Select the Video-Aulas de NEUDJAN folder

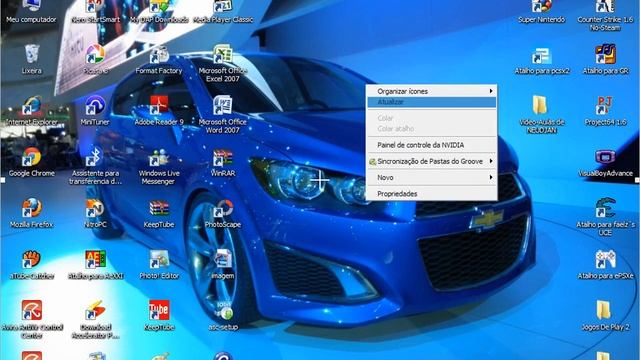pyautogui.click(x=540, y=106)
